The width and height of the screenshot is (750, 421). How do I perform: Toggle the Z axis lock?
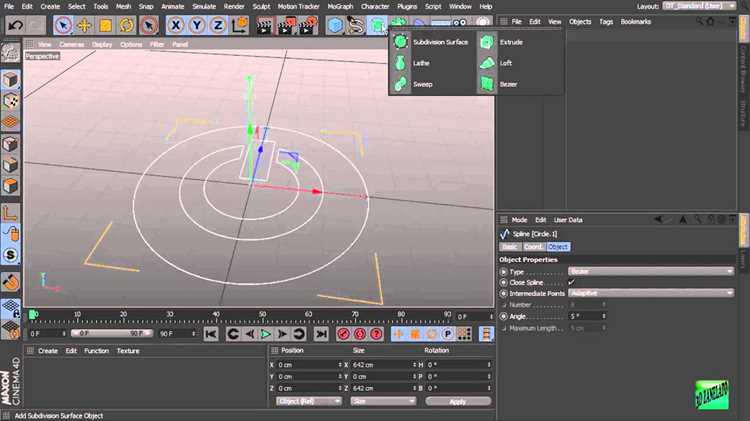pos(218,25)
